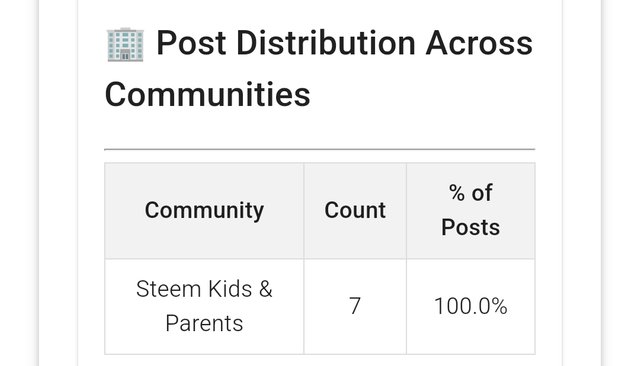
Task: Click the count value 7
Action: tap(355, 306)
